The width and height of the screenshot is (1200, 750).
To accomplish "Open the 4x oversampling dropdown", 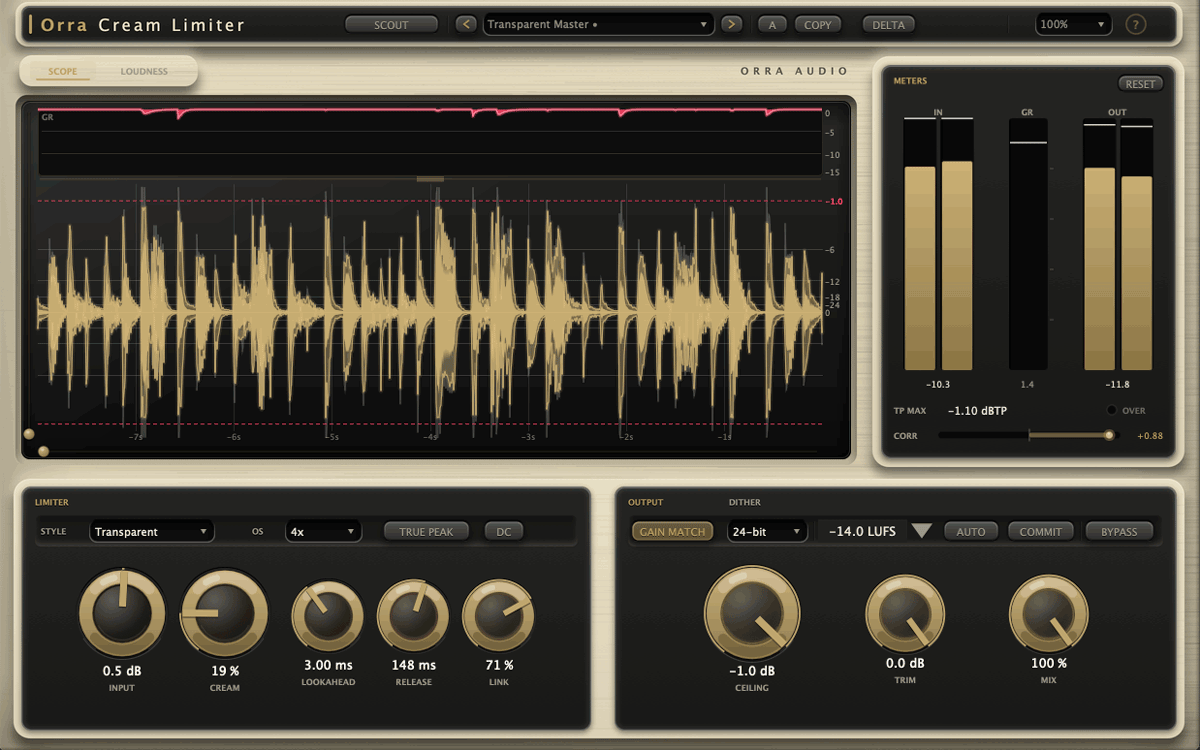I will 324,531.
